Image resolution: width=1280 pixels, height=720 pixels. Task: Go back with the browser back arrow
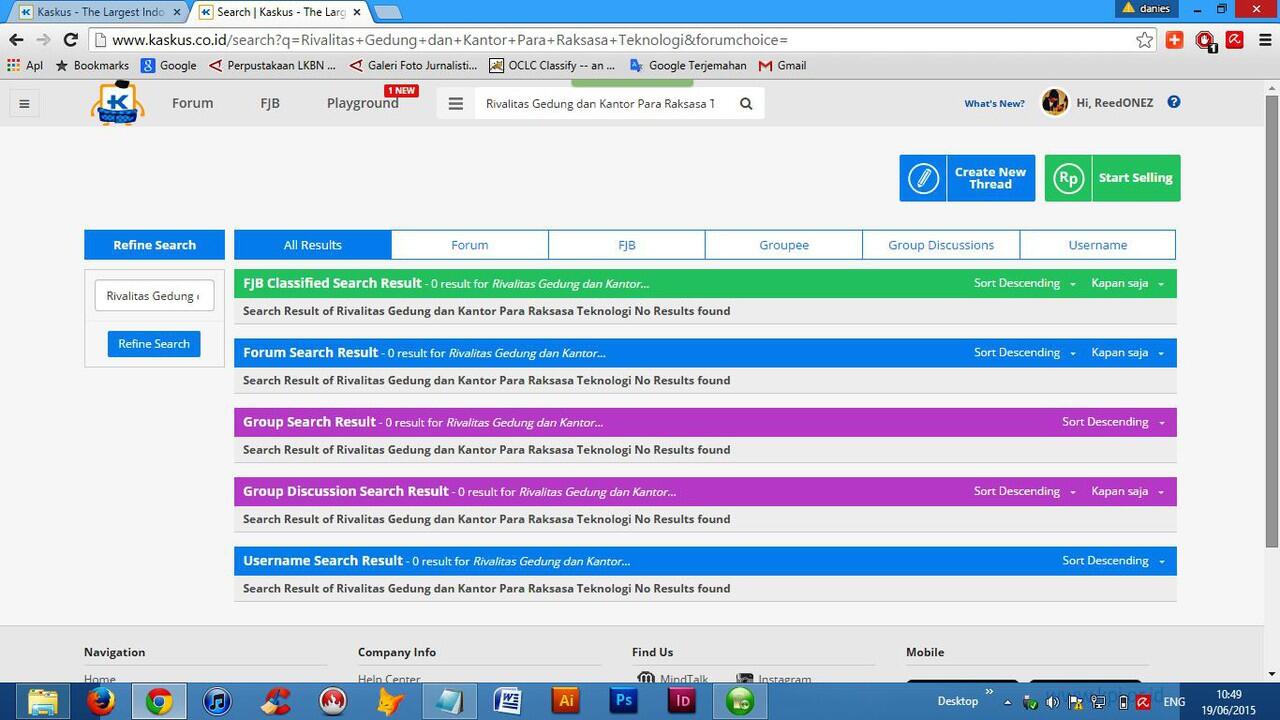(16, 40)
